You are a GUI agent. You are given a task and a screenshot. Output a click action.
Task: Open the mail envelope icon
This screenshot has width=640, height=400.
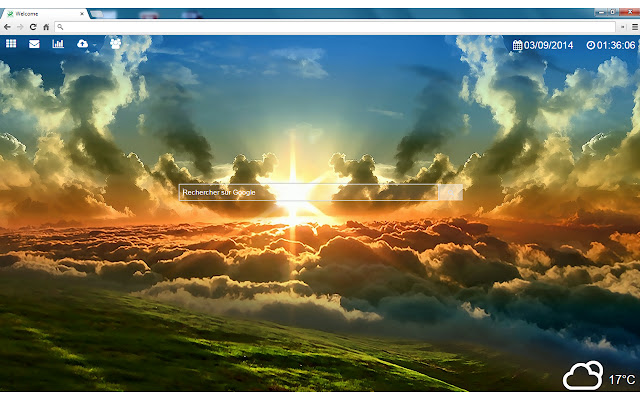pos(34,44)
